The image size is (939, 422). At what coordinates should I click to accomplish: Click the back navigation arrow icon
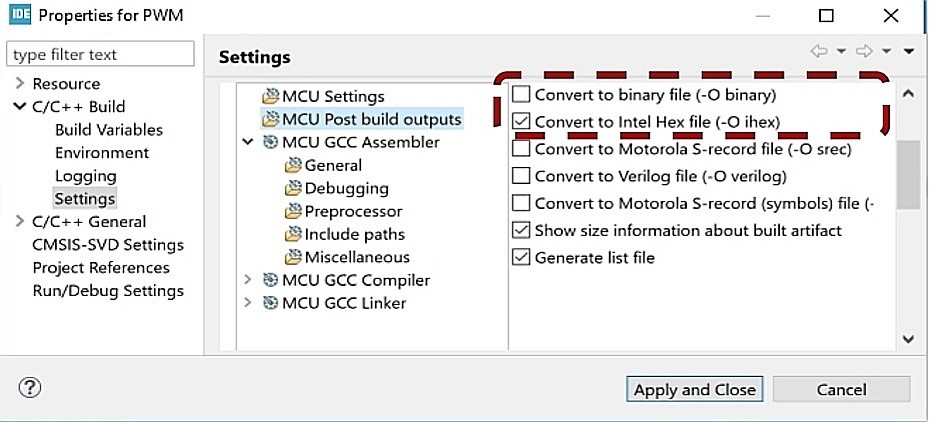coord(820,52)
